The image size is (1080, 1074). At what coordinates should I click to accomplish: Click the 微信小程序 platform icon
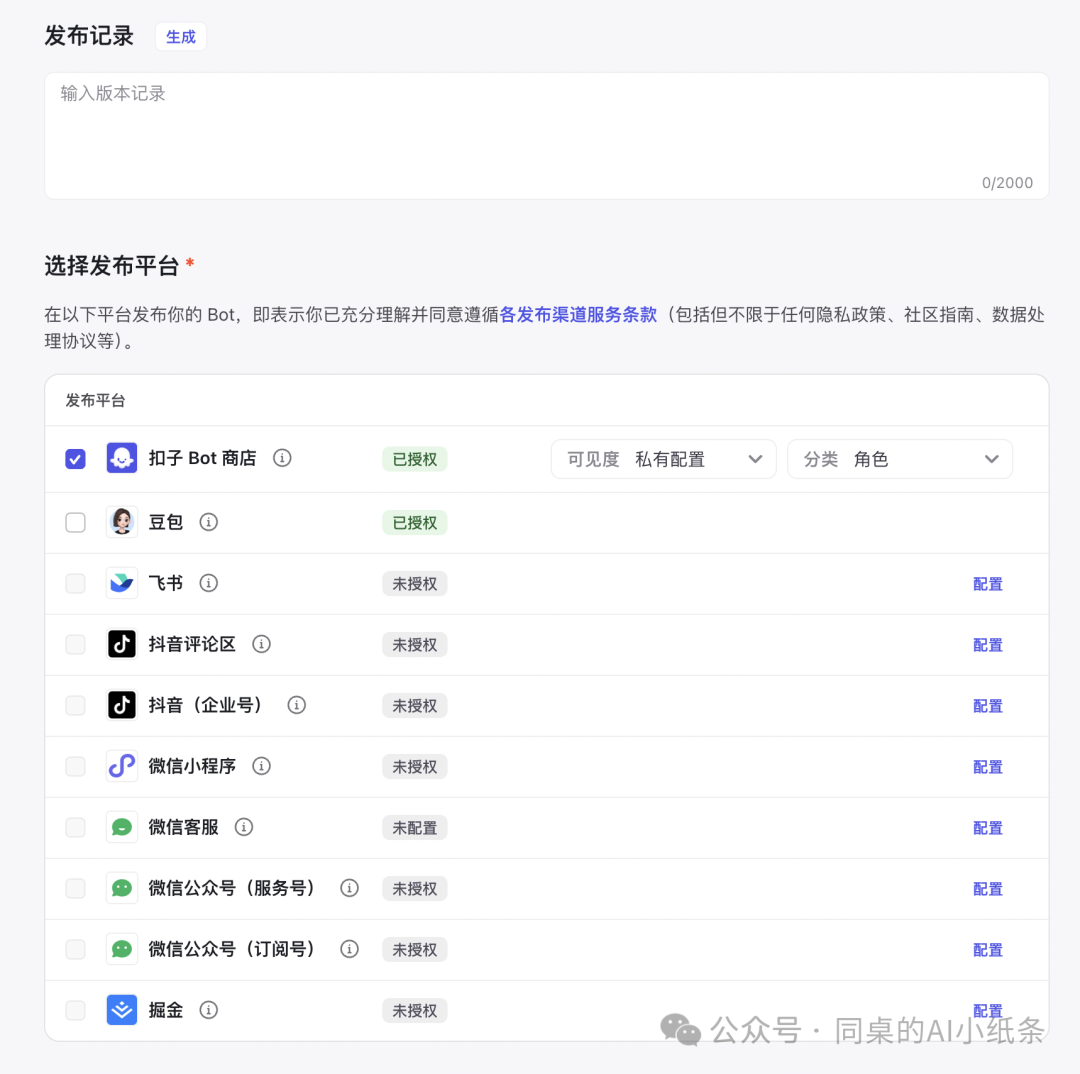(x=121, y=766)
